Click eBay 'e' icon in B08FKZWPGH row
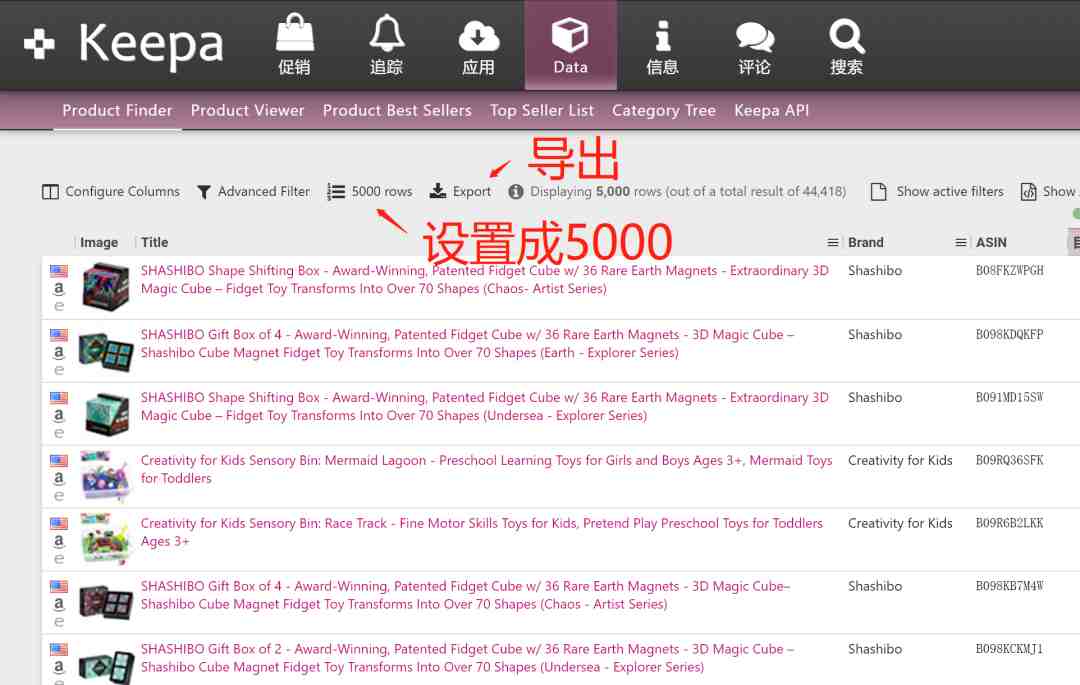 (x=59, y=306)
